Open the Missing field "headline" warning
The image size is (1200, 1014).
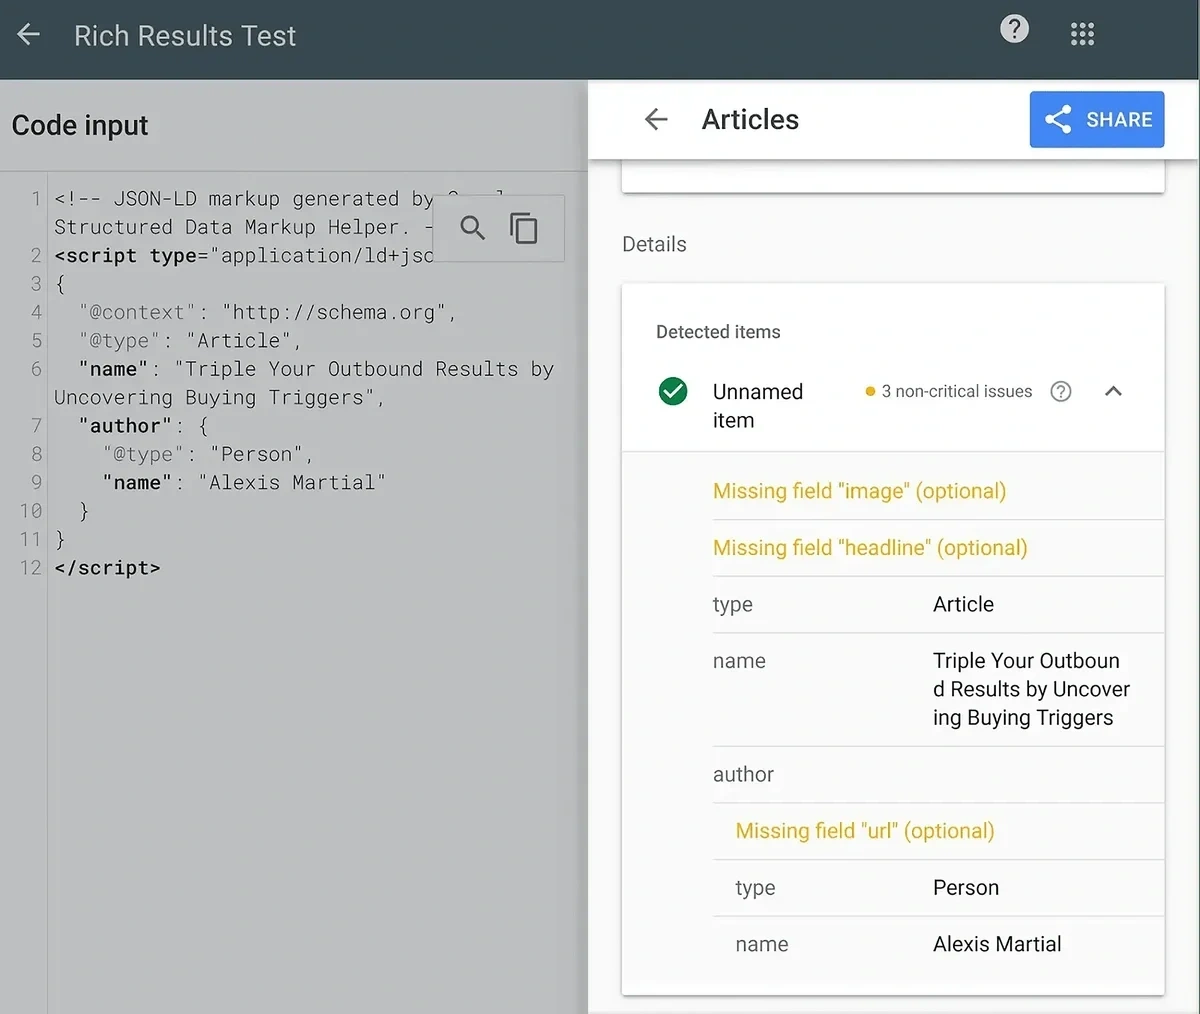click(x=870, y=548)
